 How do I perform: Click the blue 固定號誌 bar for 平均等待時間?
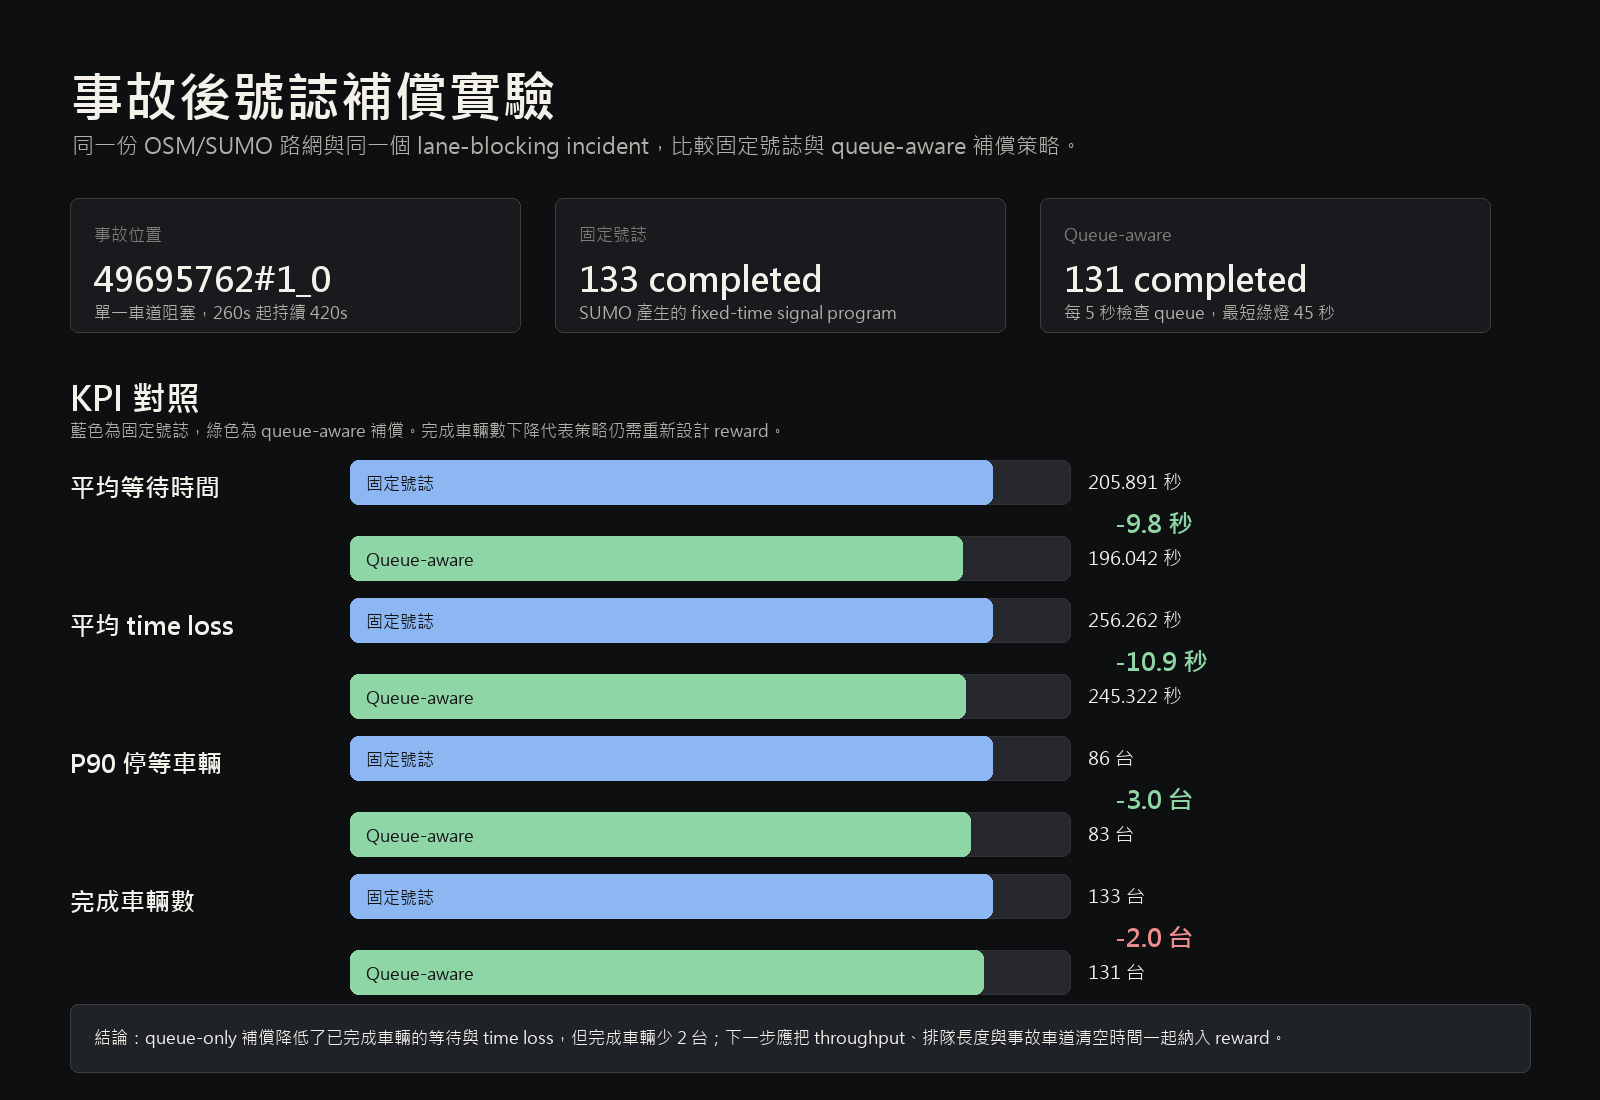(x=671, y=483)
